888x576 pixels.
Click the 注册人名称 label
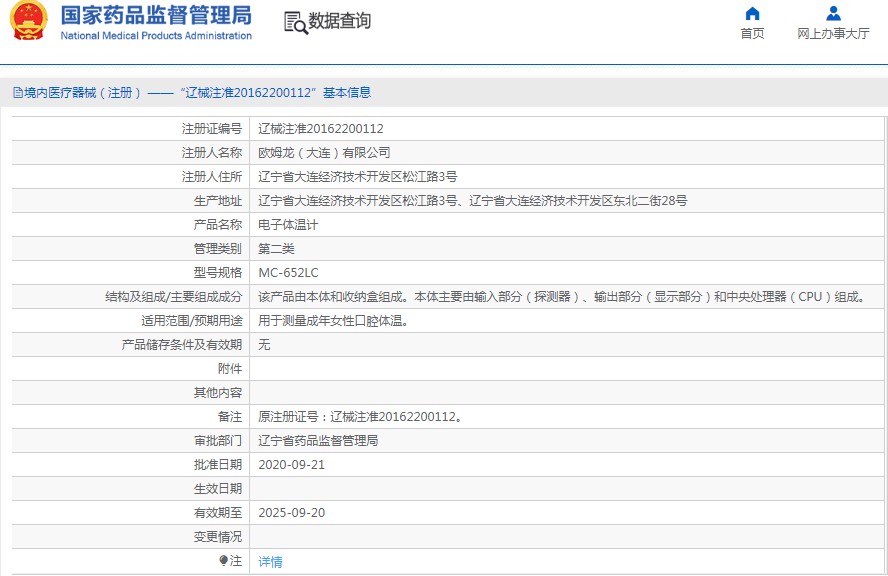click(212, 153)
